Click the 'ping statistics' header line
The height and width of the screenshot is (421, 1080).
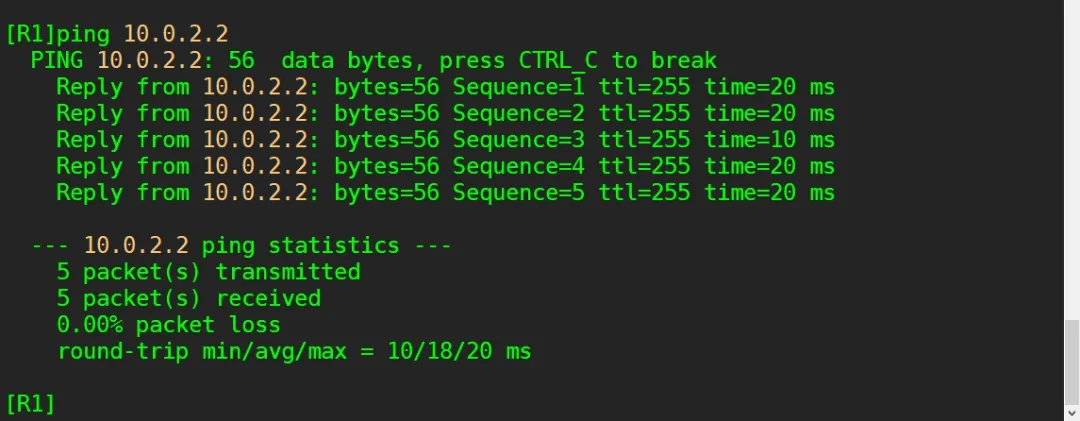240,245
